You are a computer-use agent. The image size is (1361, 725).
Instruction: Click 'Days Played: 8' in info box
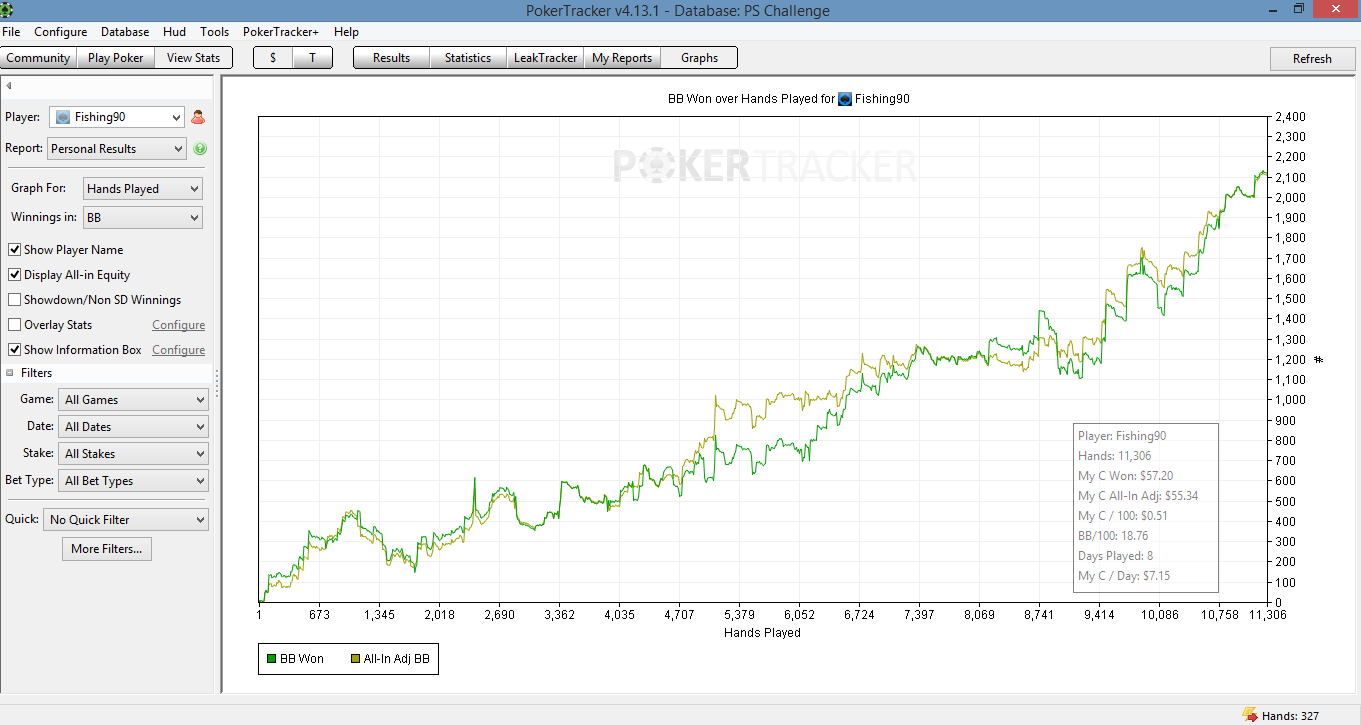click(1115, 556)
